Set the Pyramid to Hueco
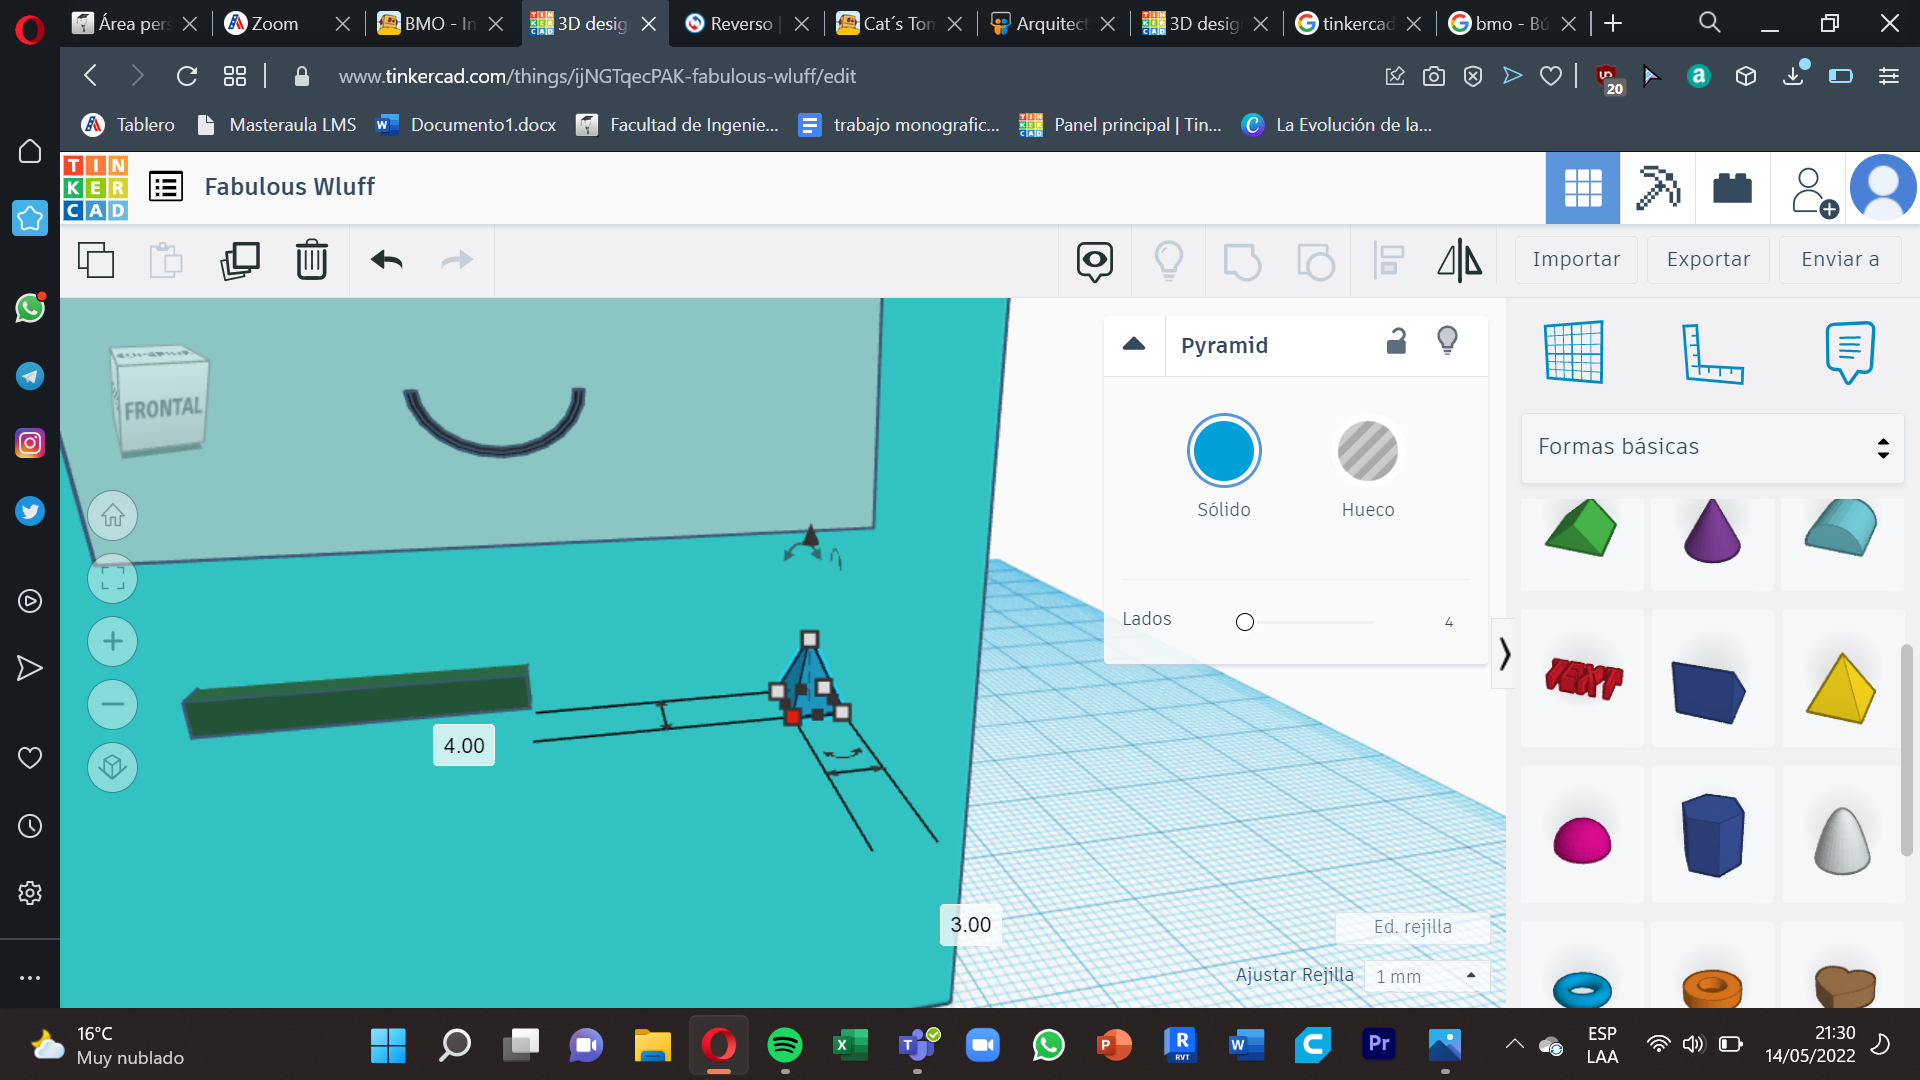This screenshot has width=1920, height=1080. [x=1368, y=452]
